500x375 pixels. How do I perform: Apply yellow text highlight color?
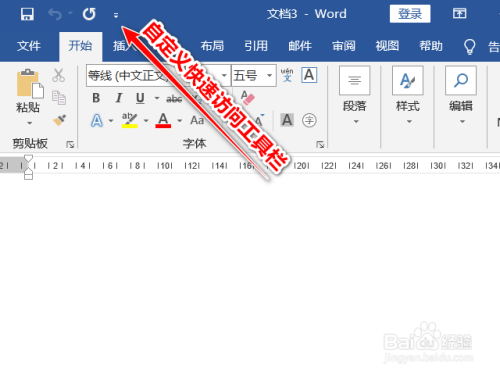tap(130, 121)
